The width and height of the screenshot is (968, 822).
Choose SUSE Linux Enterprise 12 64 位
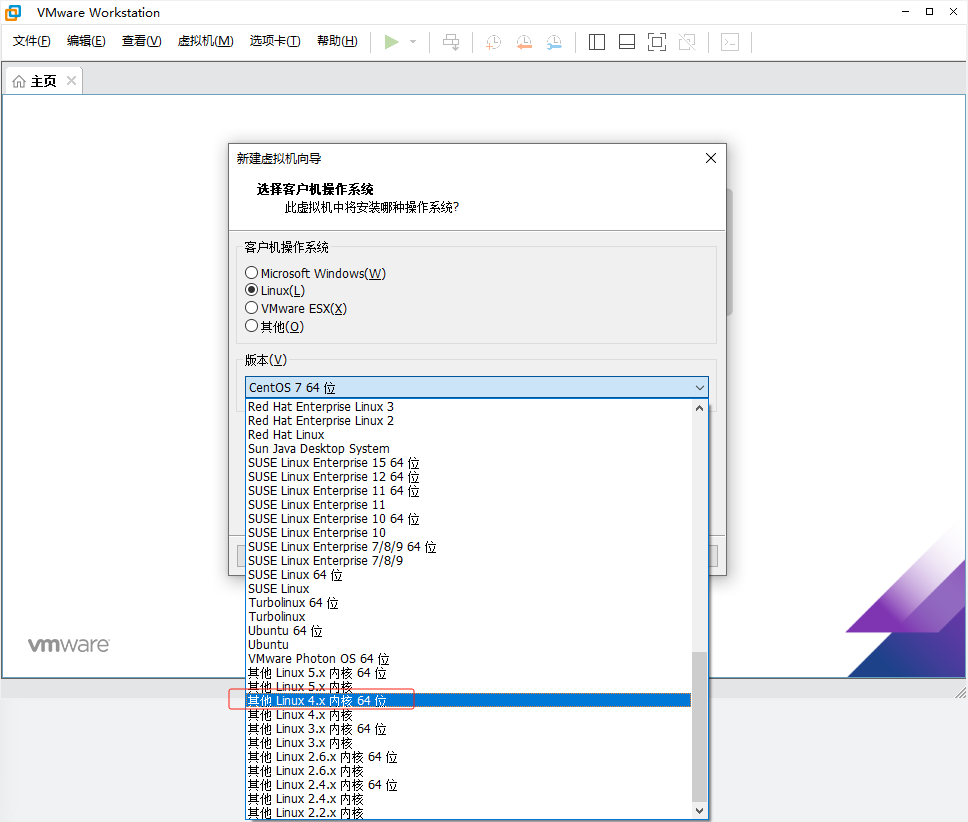[469, 477]
